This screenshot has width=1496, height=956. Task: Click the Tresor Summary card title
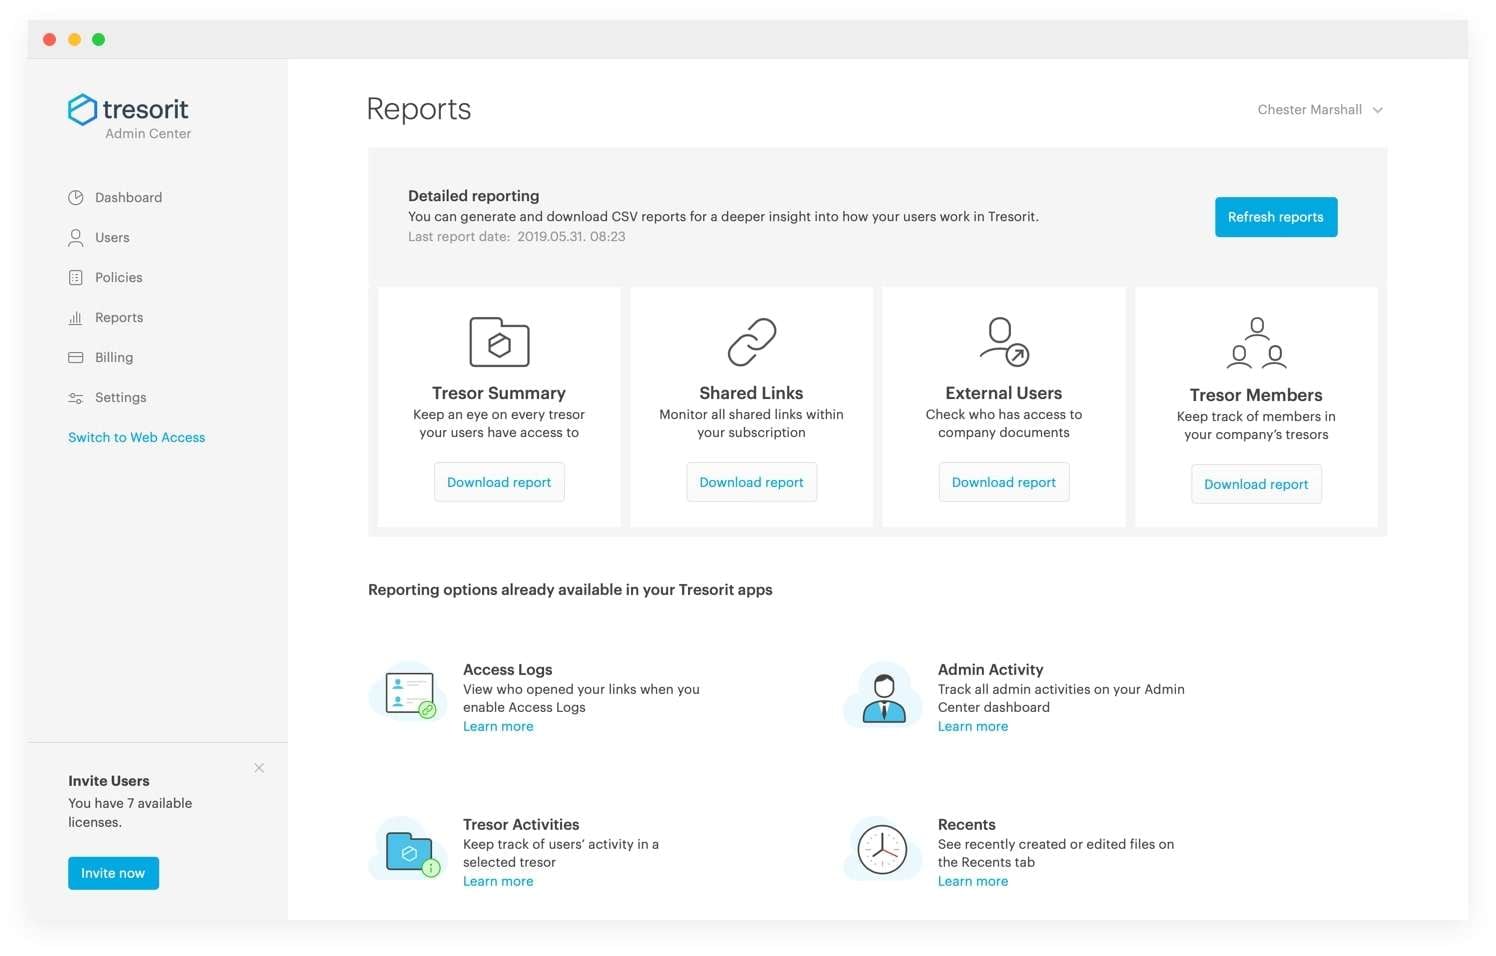pyautogui.click(x=499, y=393)
